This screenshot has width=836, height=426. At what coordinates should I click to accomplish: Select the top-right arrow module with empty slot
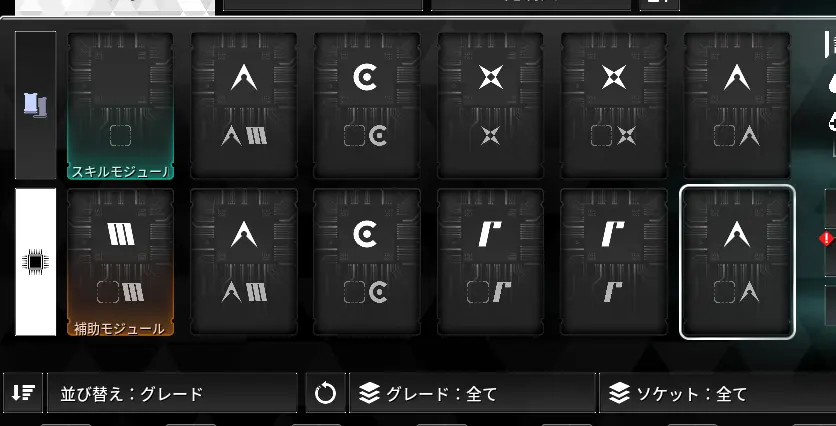pos(737,105)
